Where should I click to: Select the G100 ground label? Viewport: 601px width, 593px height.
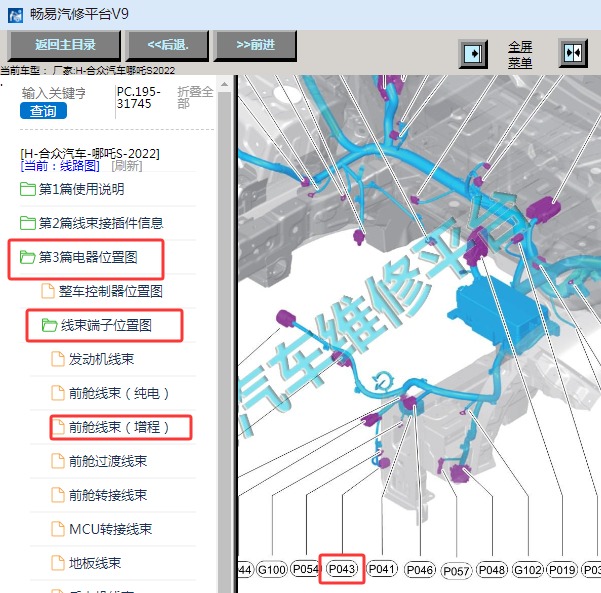pos(272,570)
